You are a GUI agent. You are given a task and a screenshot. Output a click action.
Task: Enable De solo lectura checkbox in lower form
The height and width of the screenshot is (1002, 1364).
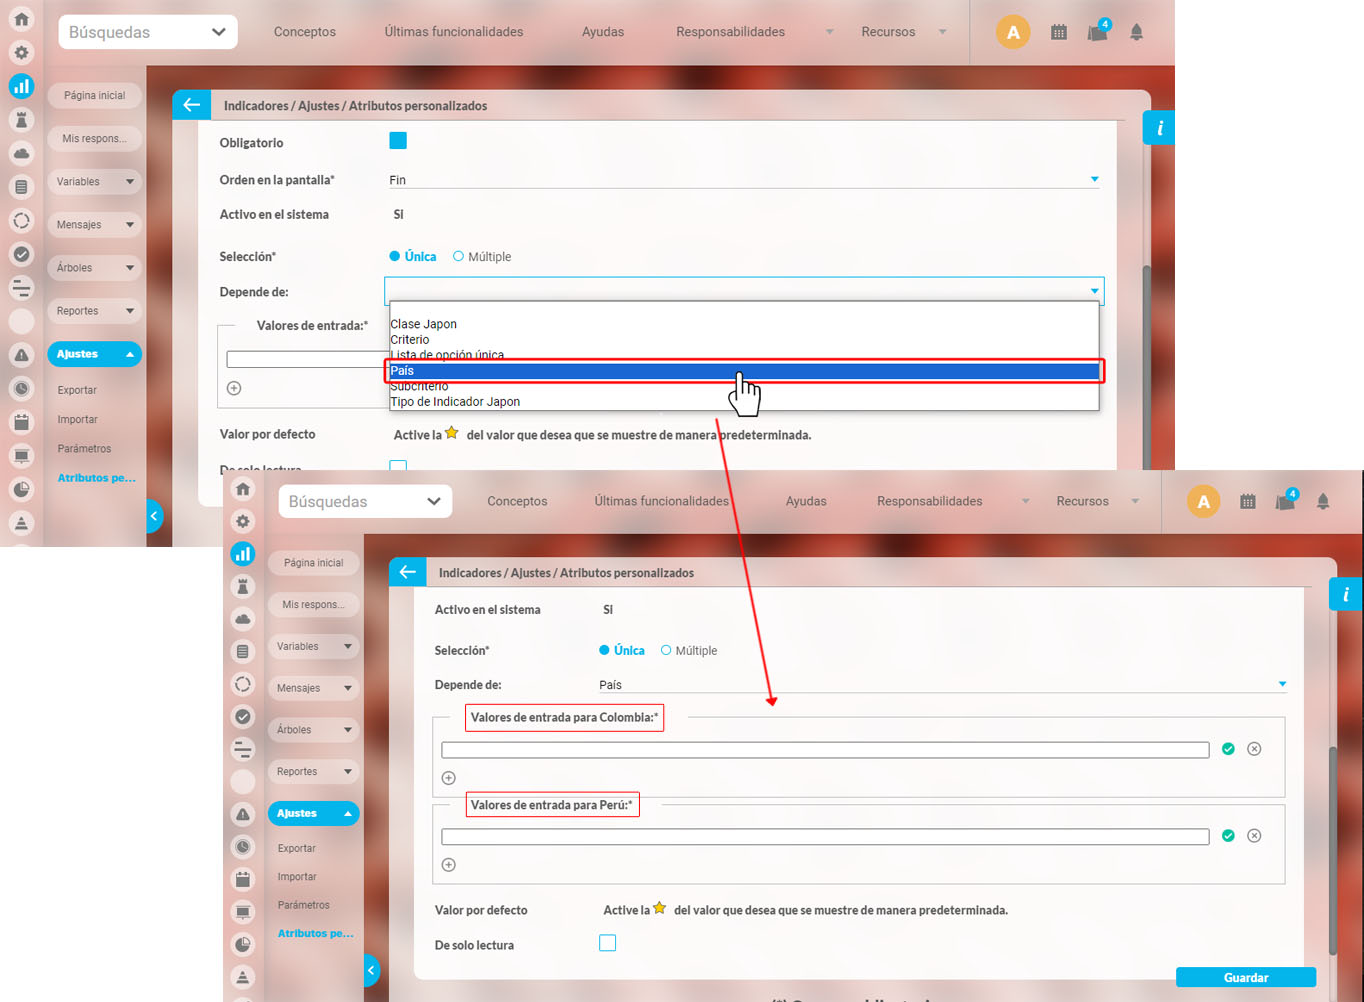[x=607, y=943]
